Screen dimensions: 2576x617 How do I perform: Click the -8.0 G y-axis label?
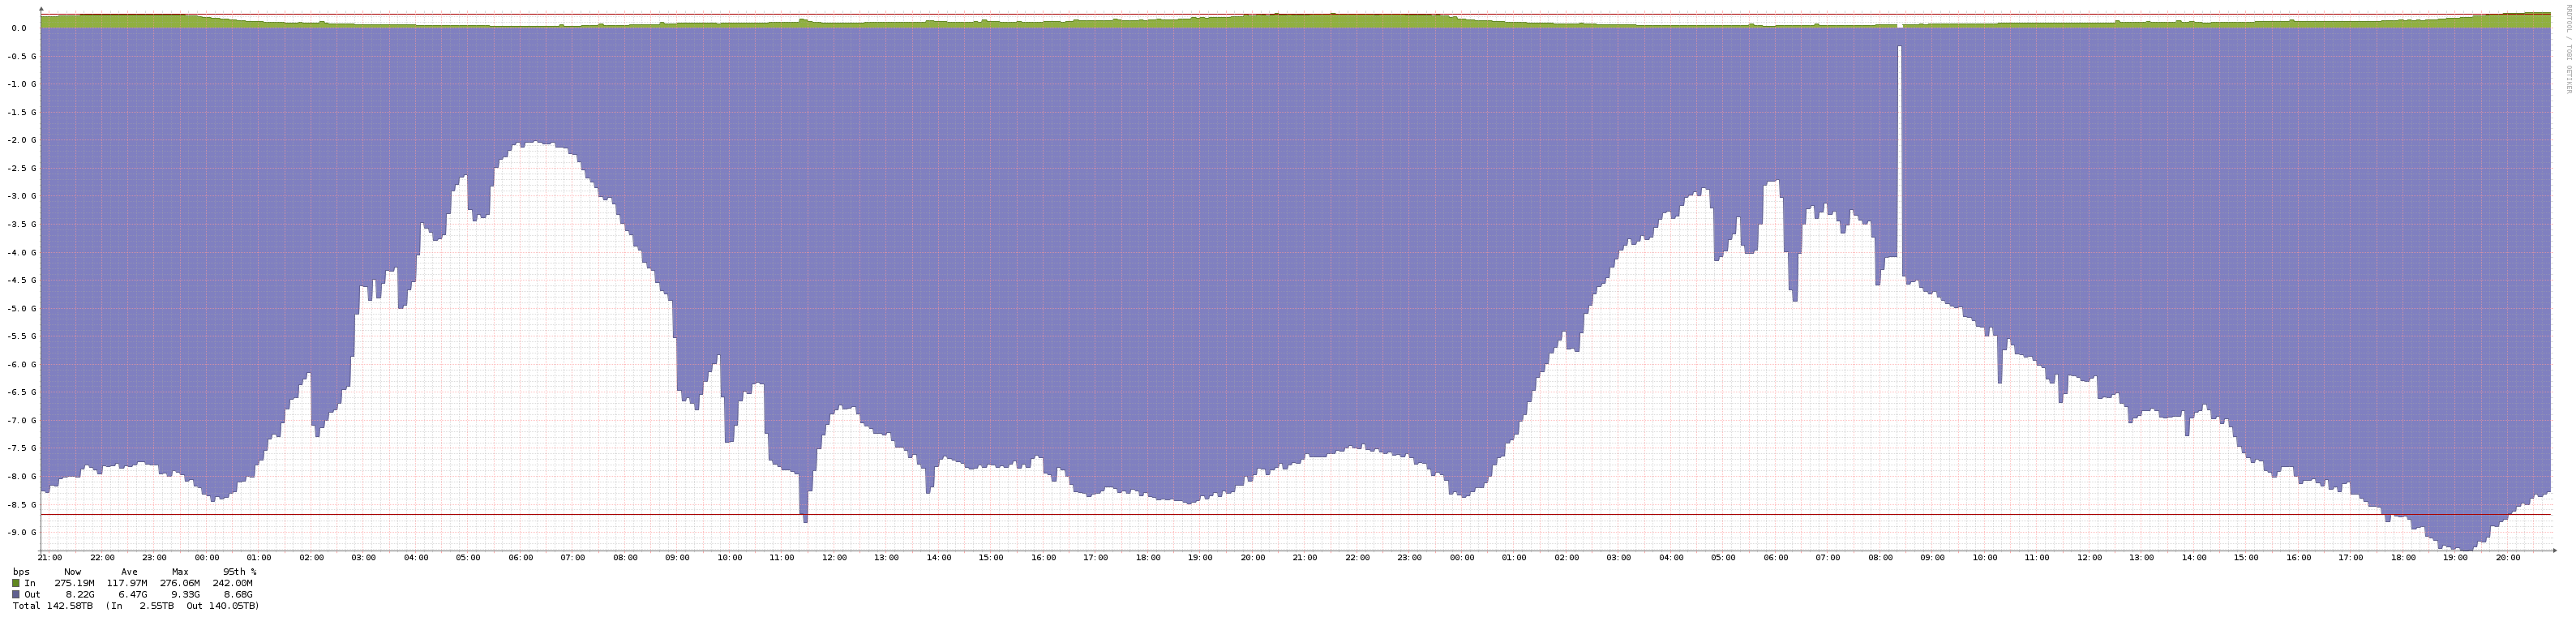coord(21,476)
